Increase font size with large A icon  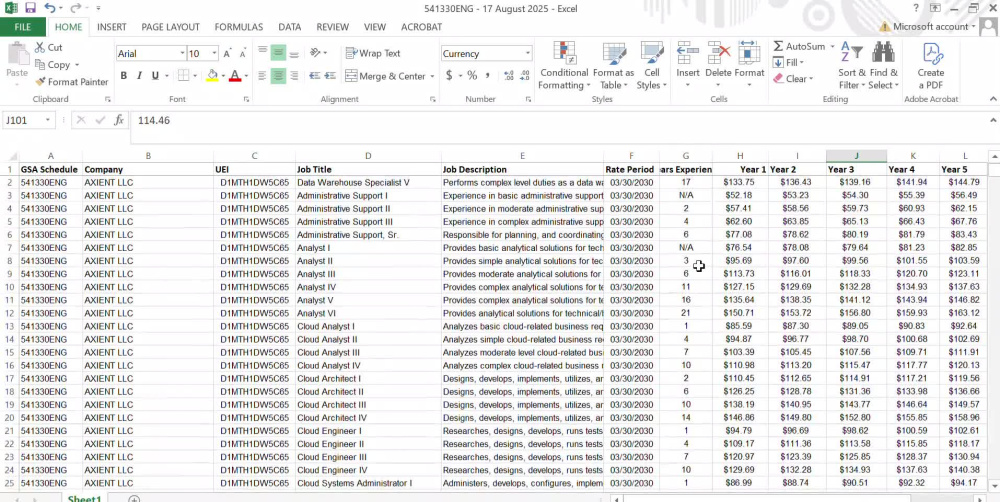(228, 54)
